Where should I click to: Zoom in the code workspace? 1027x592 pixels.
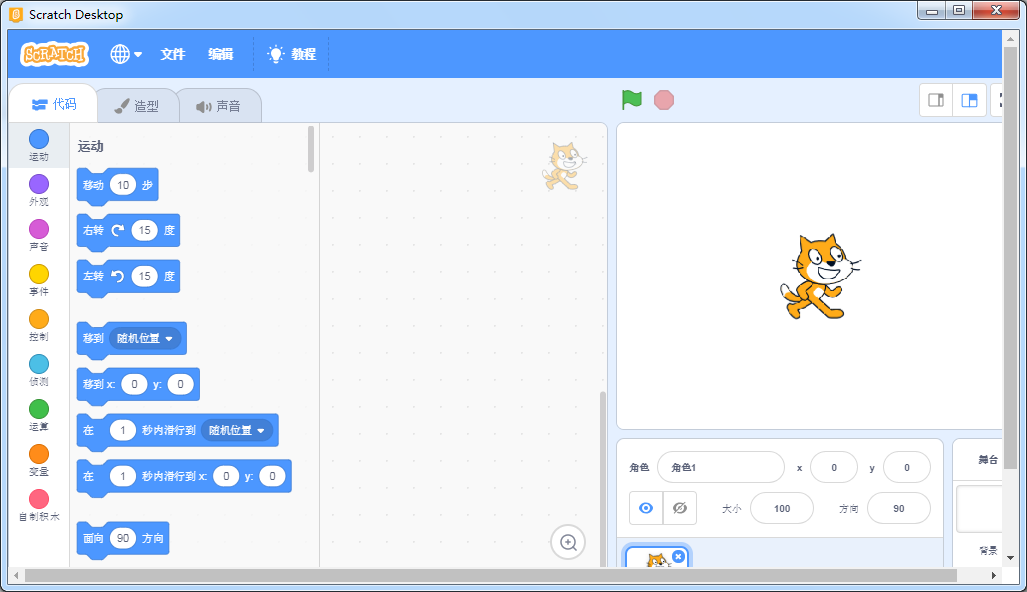tap(568, 542)
